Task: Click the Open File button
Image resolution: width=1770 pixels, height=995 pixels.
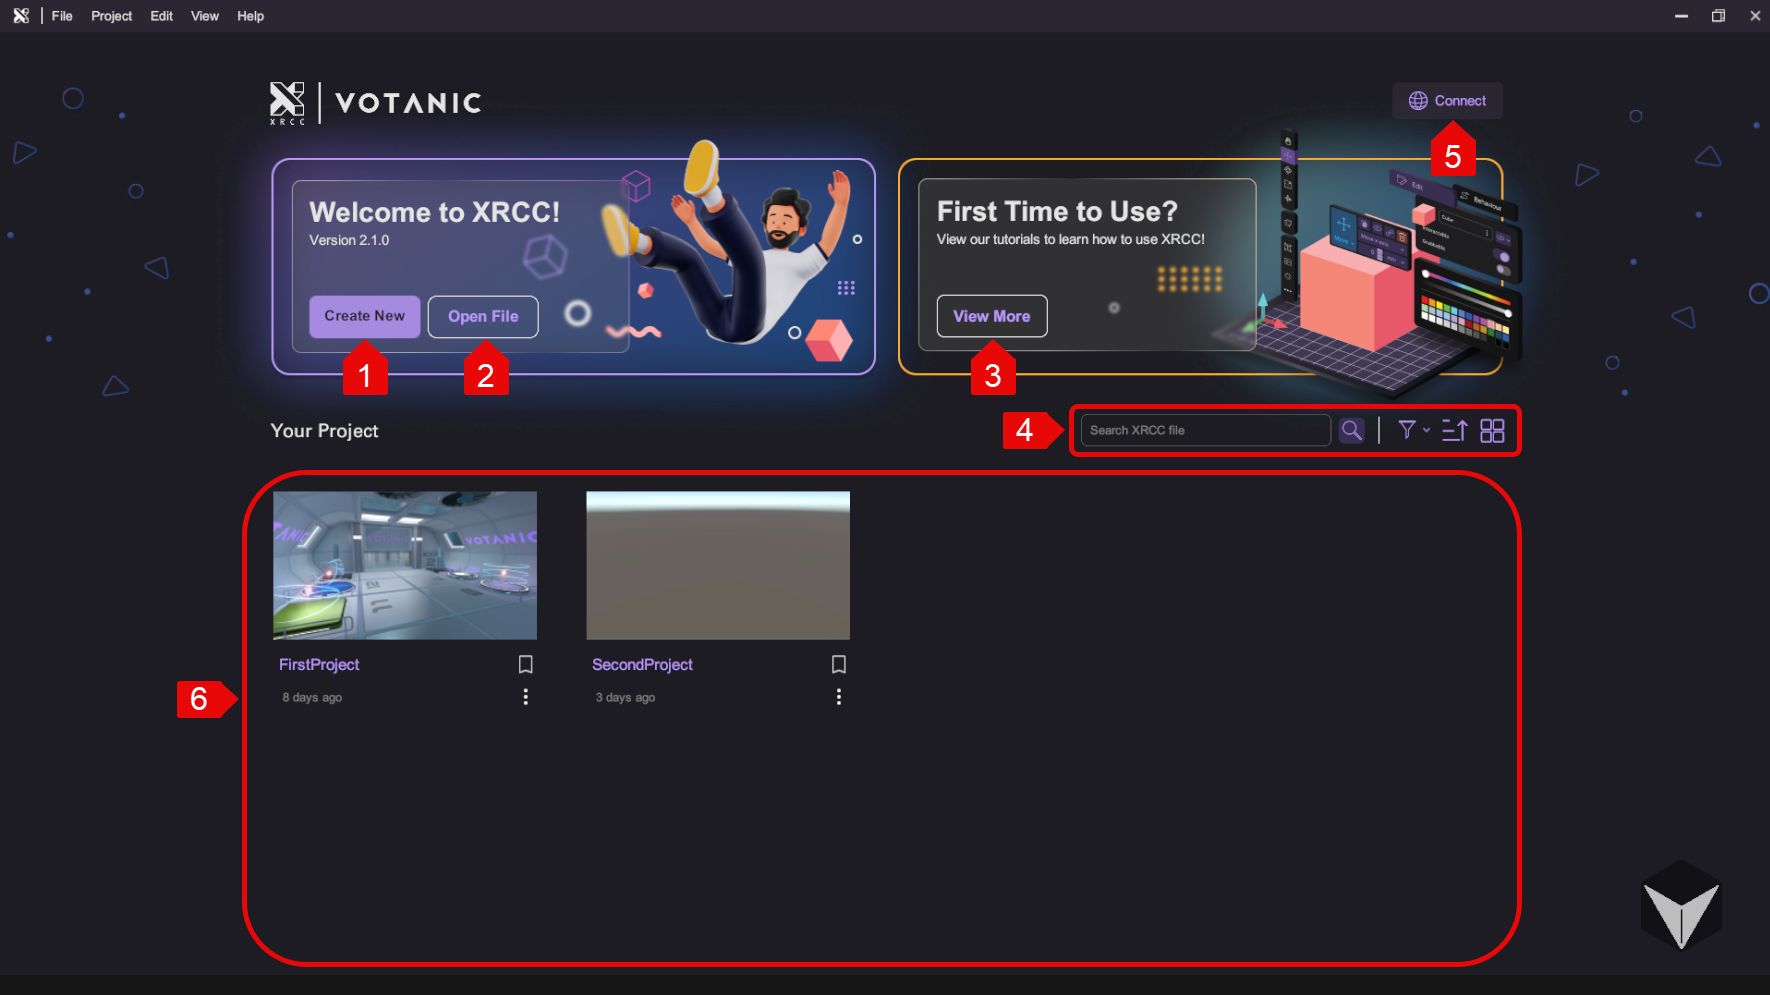Action: [483, 316]
